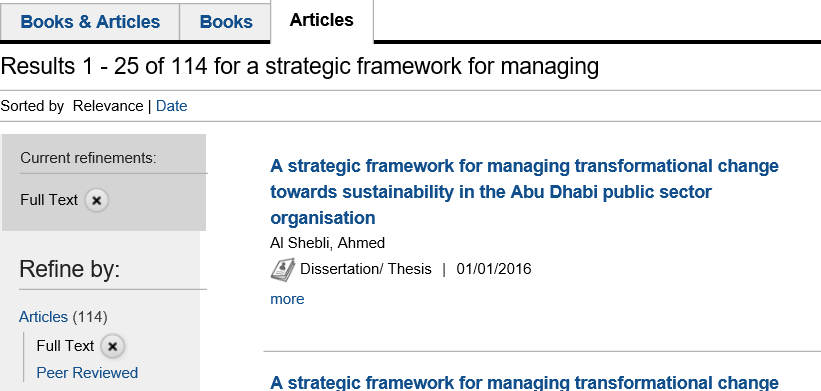Sort results by Date
The width and height of the screenshot is (821, 391).
point(171,106)
